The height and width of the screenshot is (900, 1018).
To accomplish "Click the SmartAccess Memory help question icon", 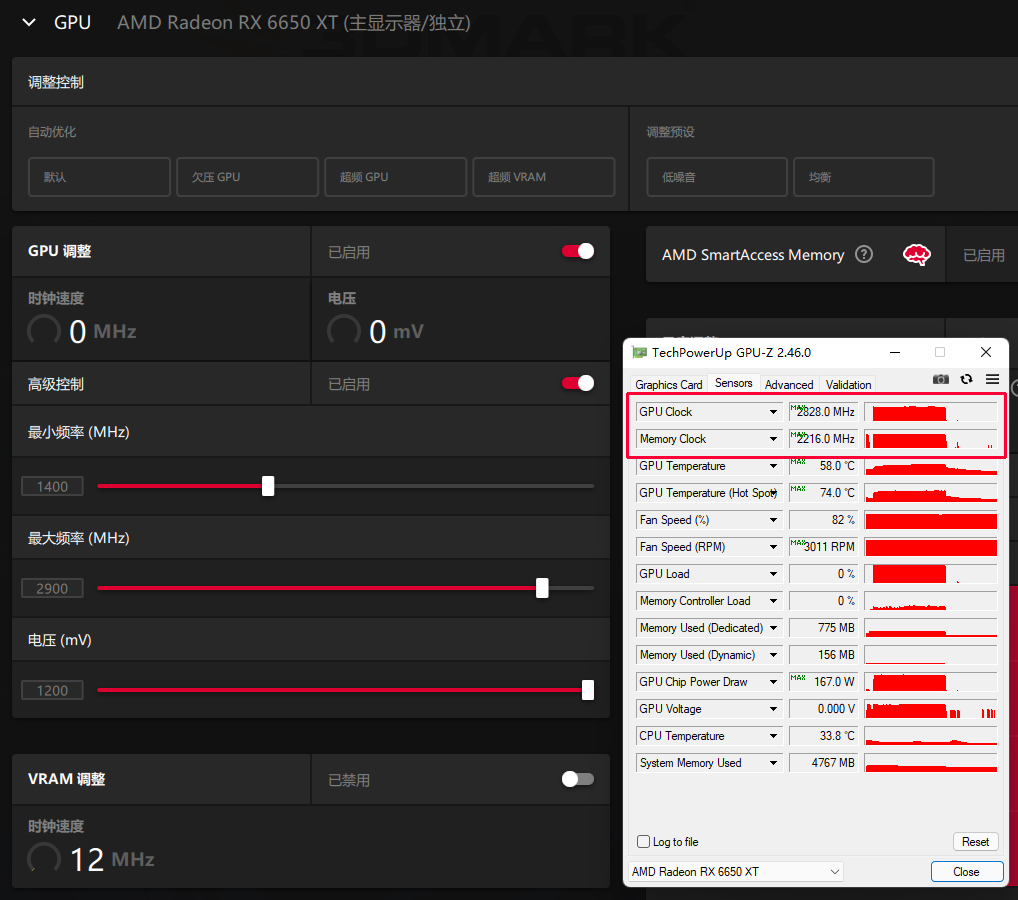I will [863, 254].
